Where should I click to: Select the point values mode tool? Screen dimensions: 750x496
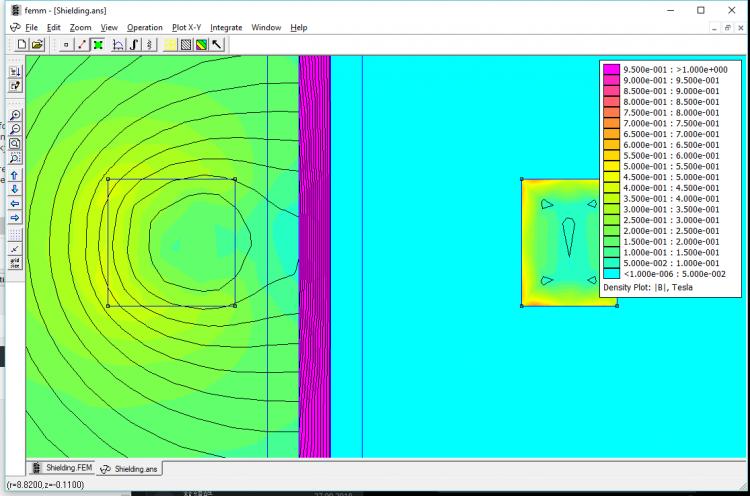point(66,45)
